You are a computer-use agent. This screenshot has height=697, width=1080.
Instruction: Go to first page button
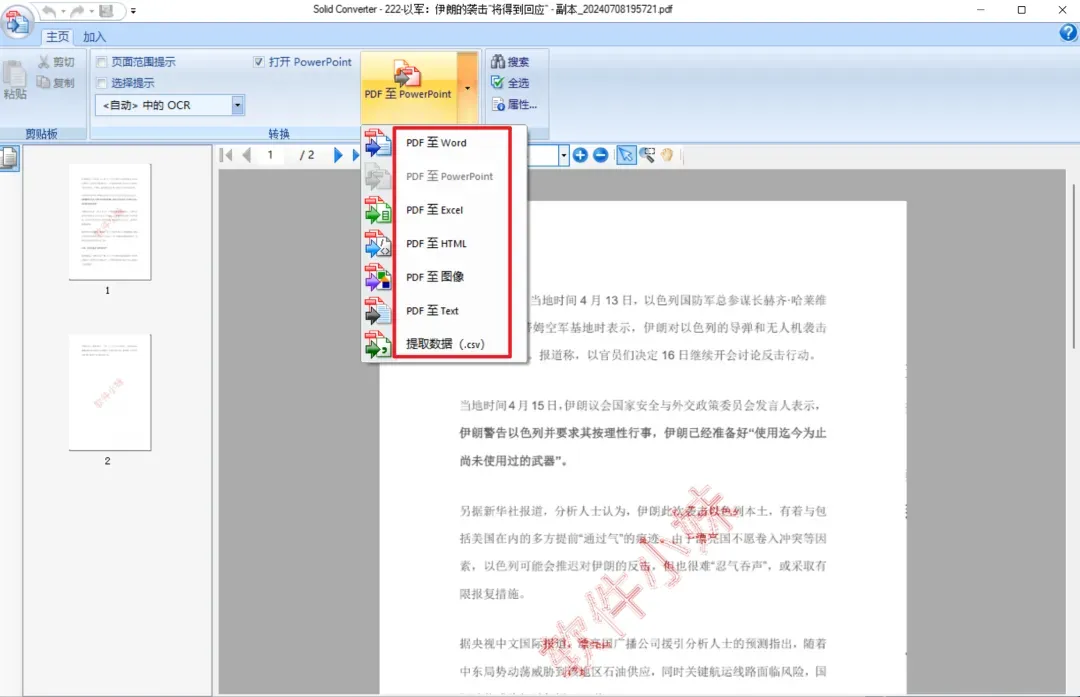point(226,155)
